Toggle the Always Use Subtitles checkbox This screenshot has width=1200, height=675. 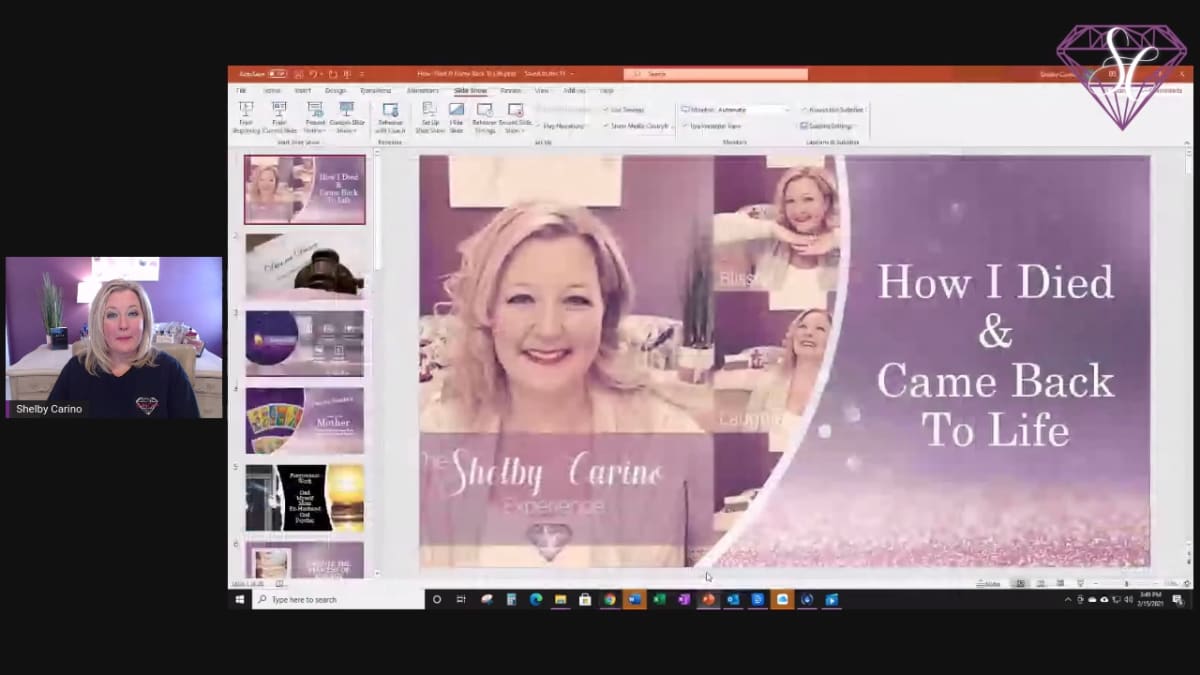coord(832,109)
